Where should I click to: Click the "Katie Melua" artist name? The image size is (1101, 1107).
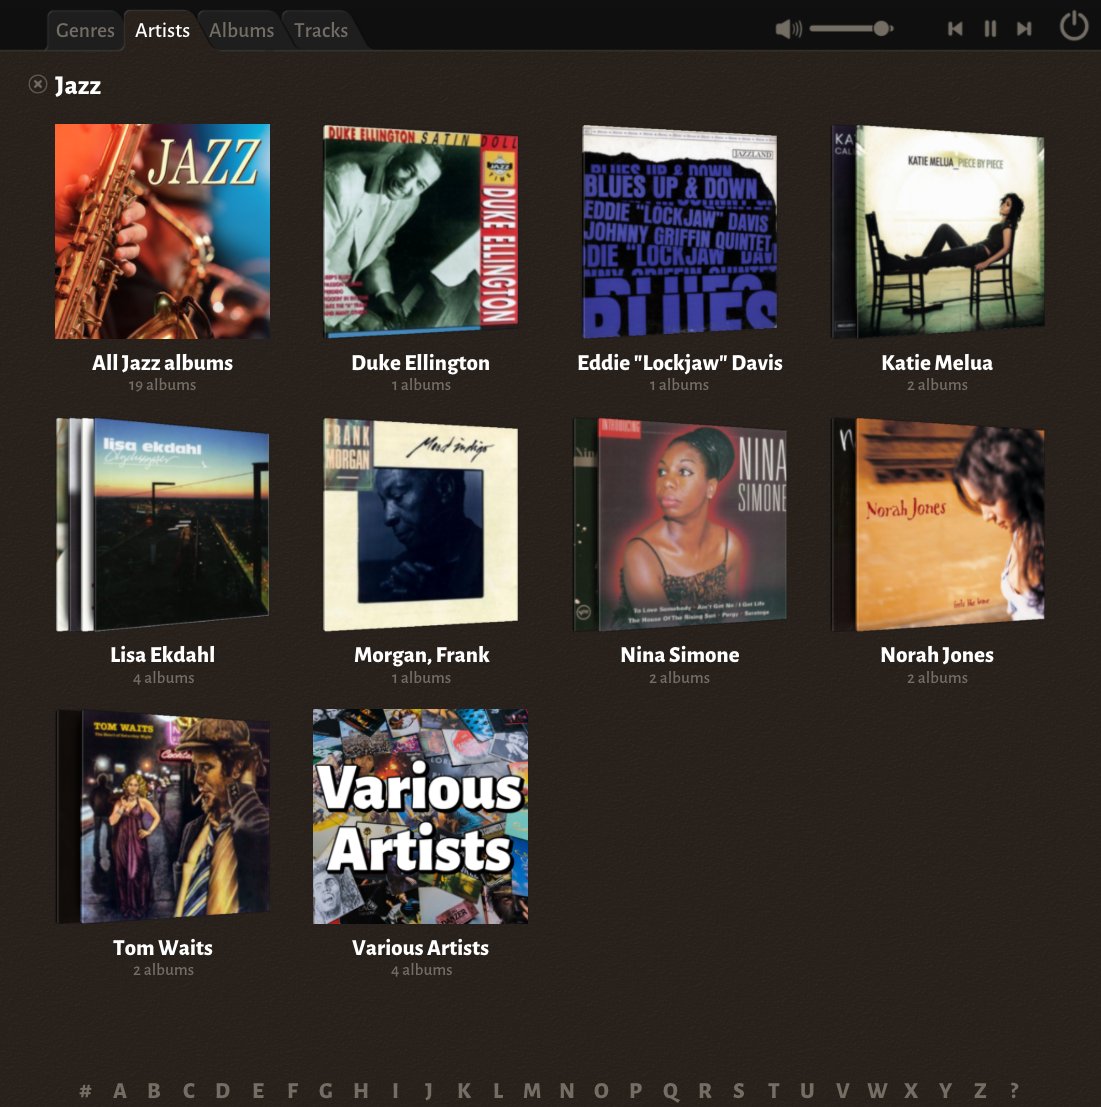click(x=937, y=363)
